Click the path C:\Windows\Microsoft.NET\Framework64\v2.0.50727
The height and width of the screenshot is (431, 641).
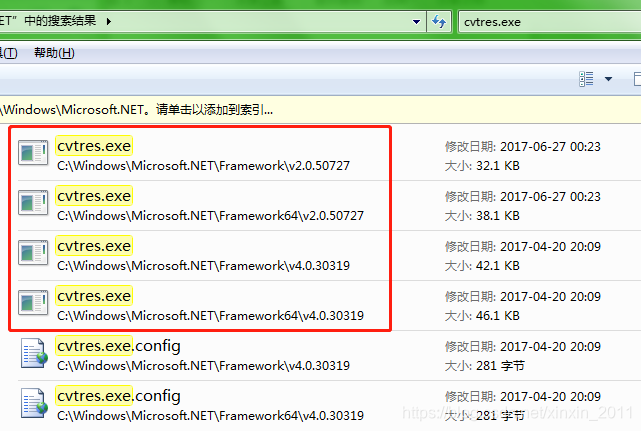[x=211, y=216]
